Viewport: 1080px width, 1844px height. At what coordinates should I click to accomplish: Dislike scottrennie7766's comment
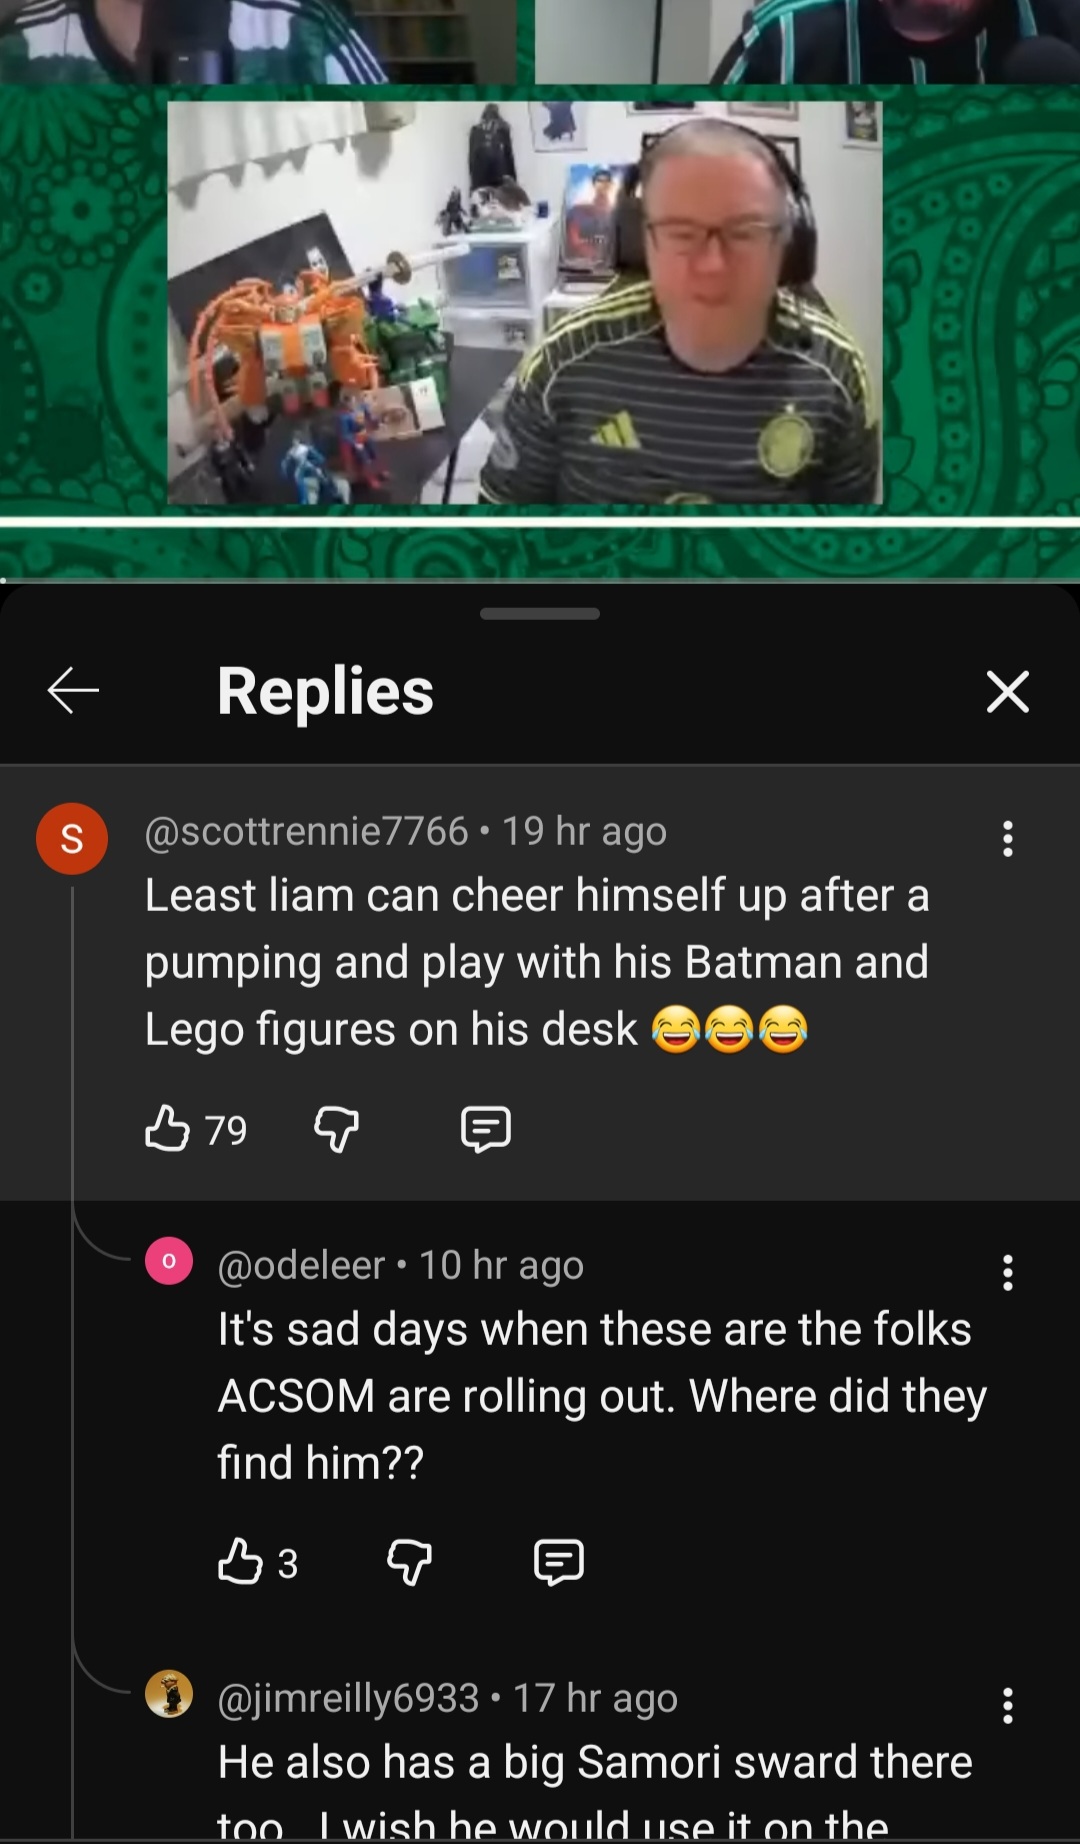pyautogui.click(x=336, y=1130)
